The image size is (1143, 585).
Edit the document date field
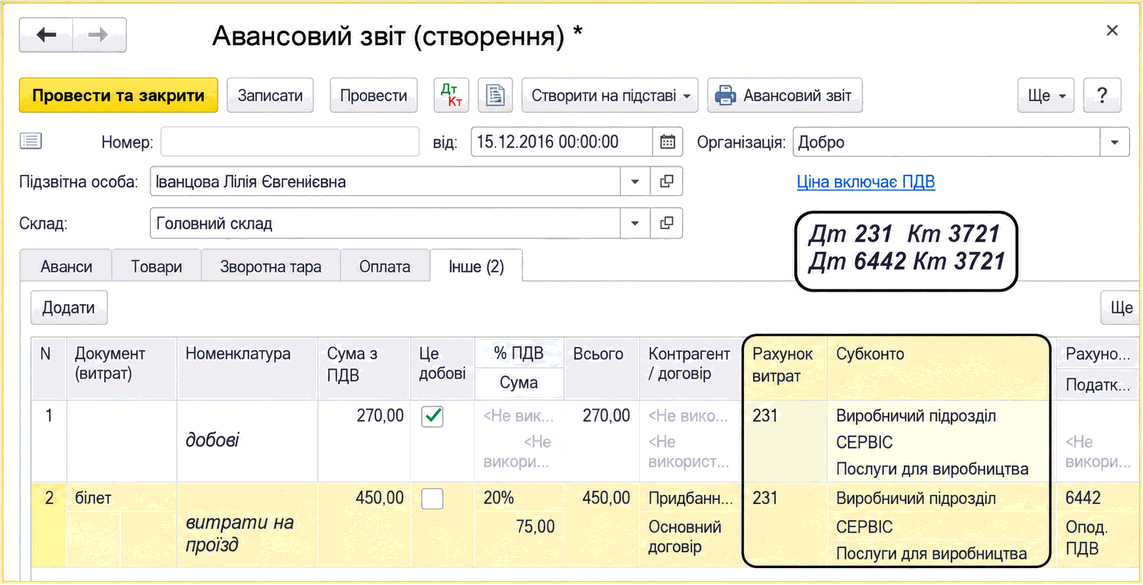(x=562, y=142)
